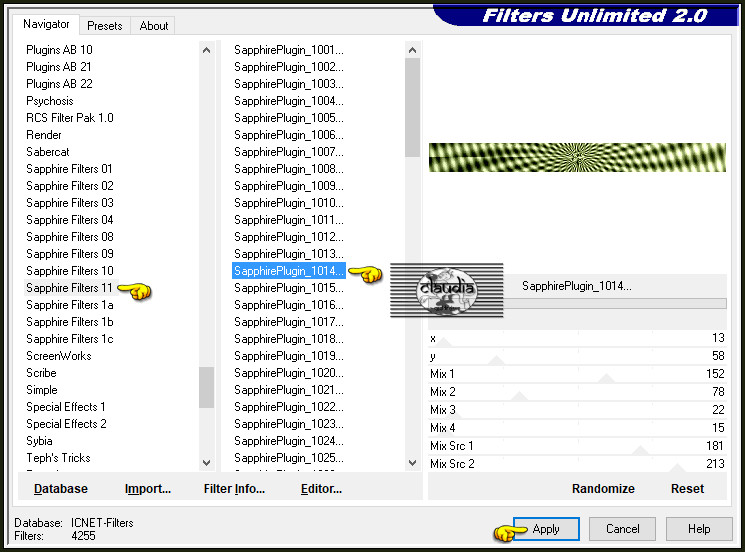Choose SapphirePlugin_1023... filter
The width and height of the screenshot is (745, 552).
click(x=289, y=424)
